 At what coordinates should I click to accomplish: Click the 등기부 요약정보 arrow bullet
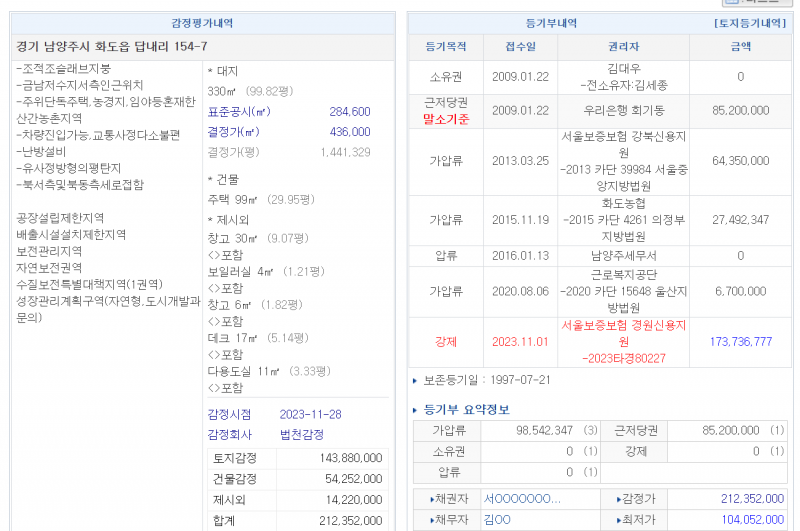tap(416, 410)
